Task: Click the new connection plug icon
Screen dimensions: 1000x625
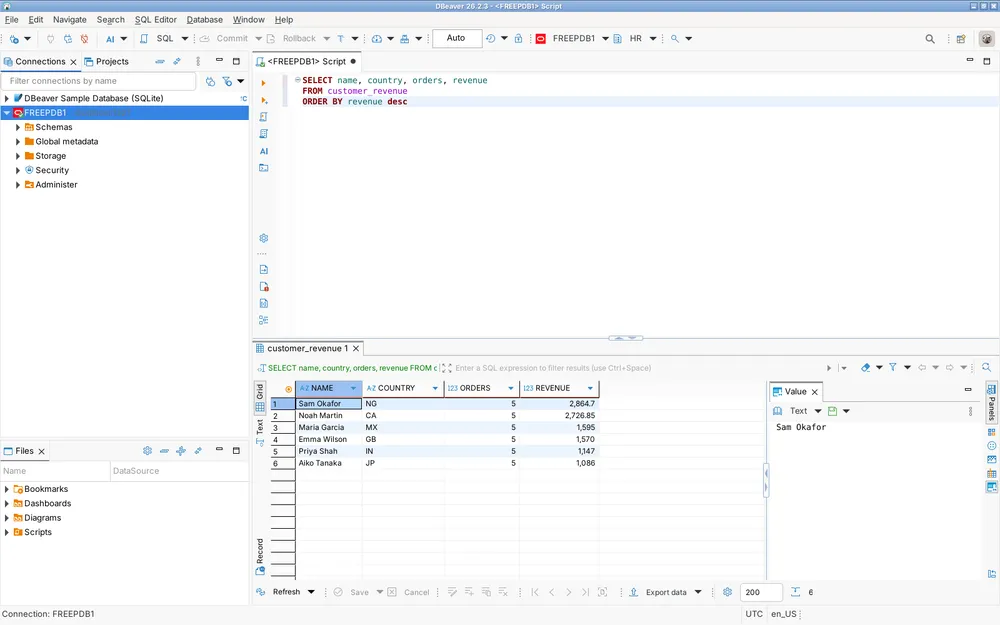Action: coord(14,39)
